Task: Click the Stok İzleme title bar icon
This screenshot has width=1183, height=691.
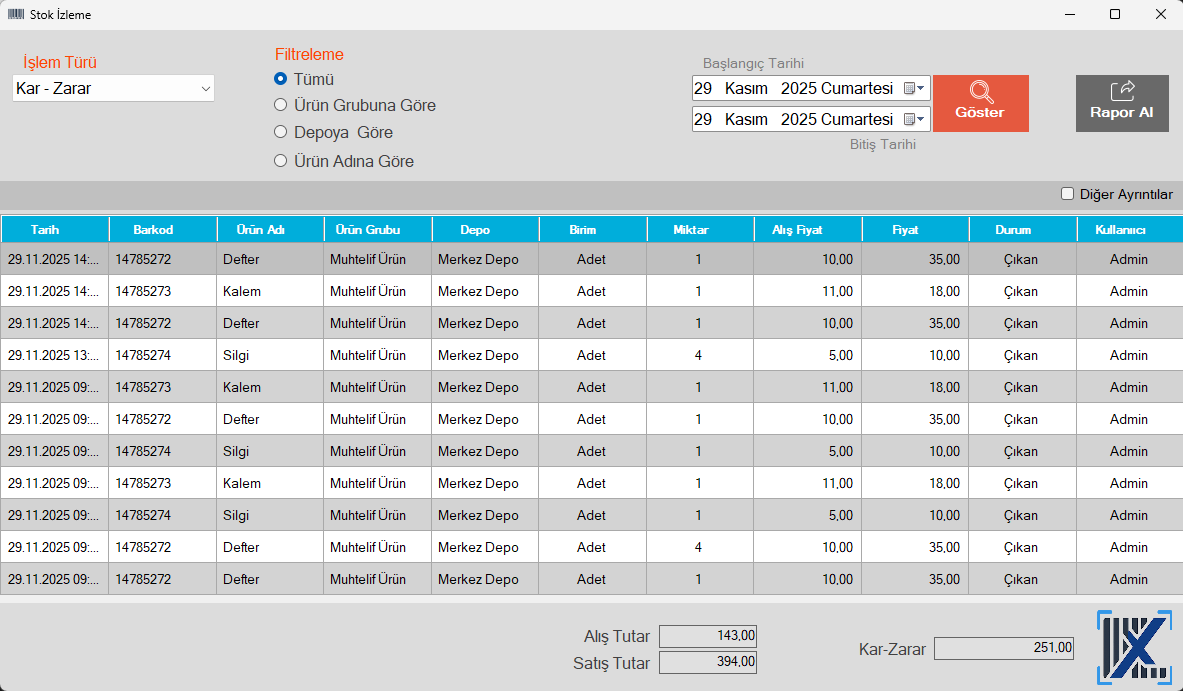Action: (x=16, y=15)
